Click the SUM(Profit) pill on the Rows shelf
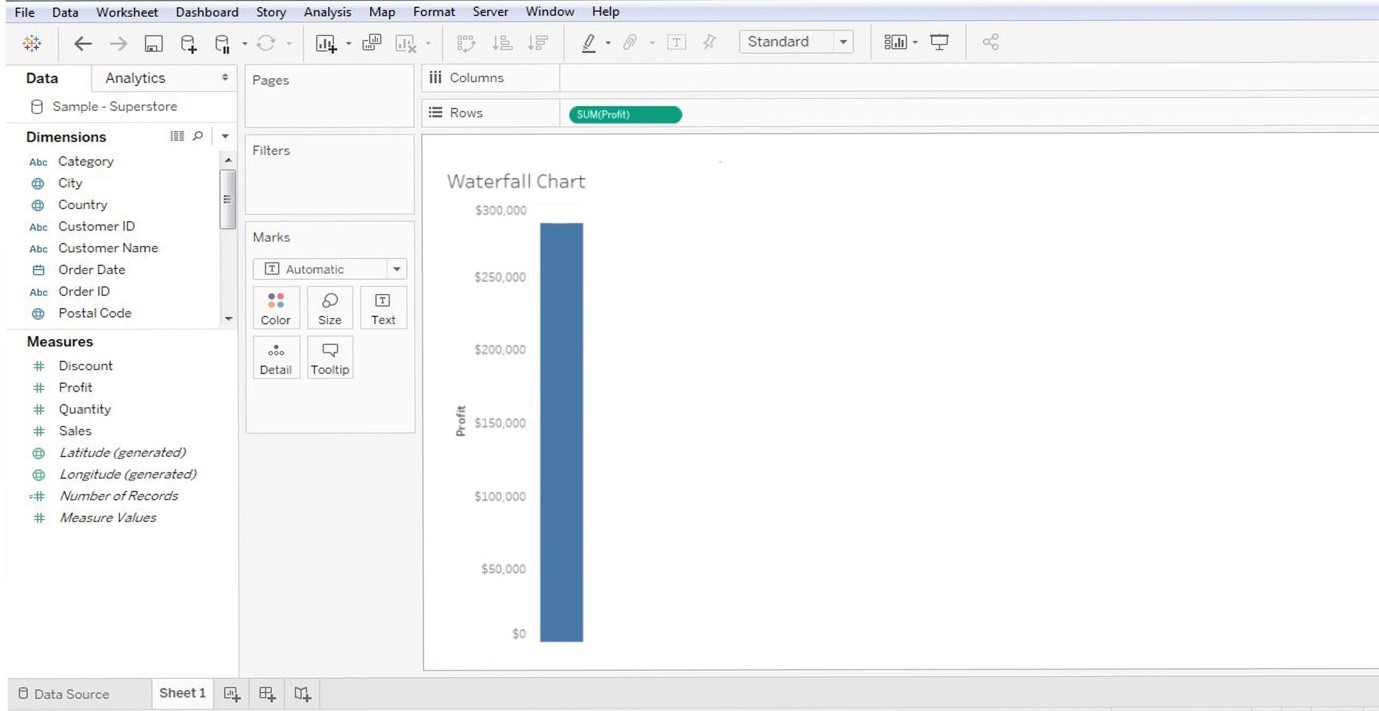The height and width of the screenshot is (711, 1379). pyautogui.click(x=624, y=114)
